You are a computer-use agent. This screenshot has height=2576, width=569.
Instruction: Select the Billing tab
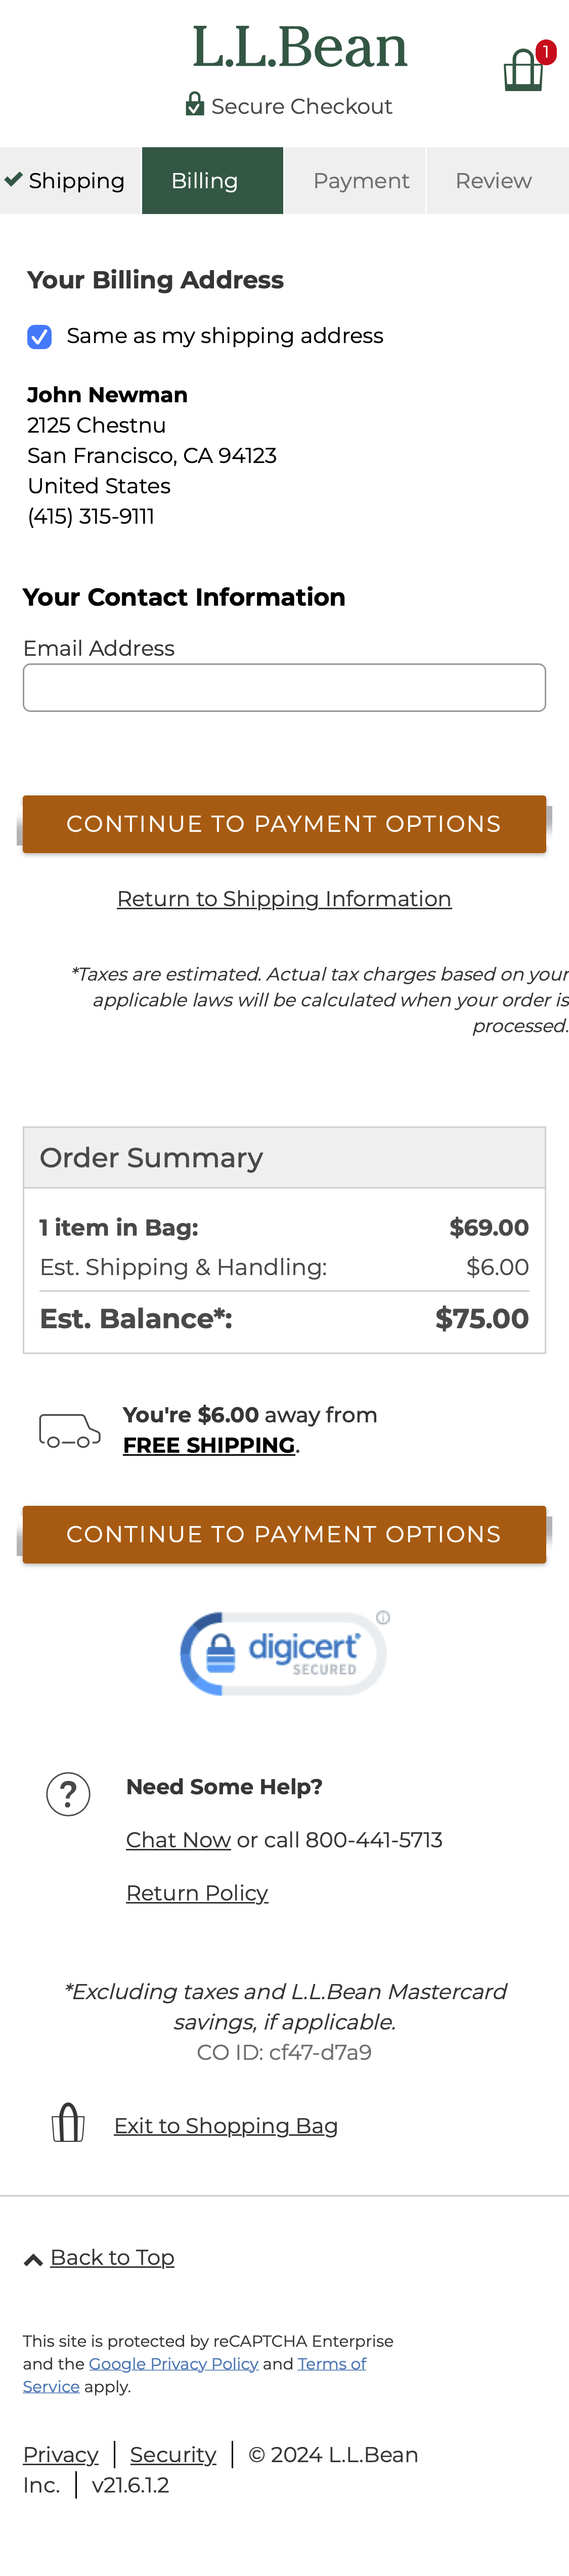click(x=204, y=180)
